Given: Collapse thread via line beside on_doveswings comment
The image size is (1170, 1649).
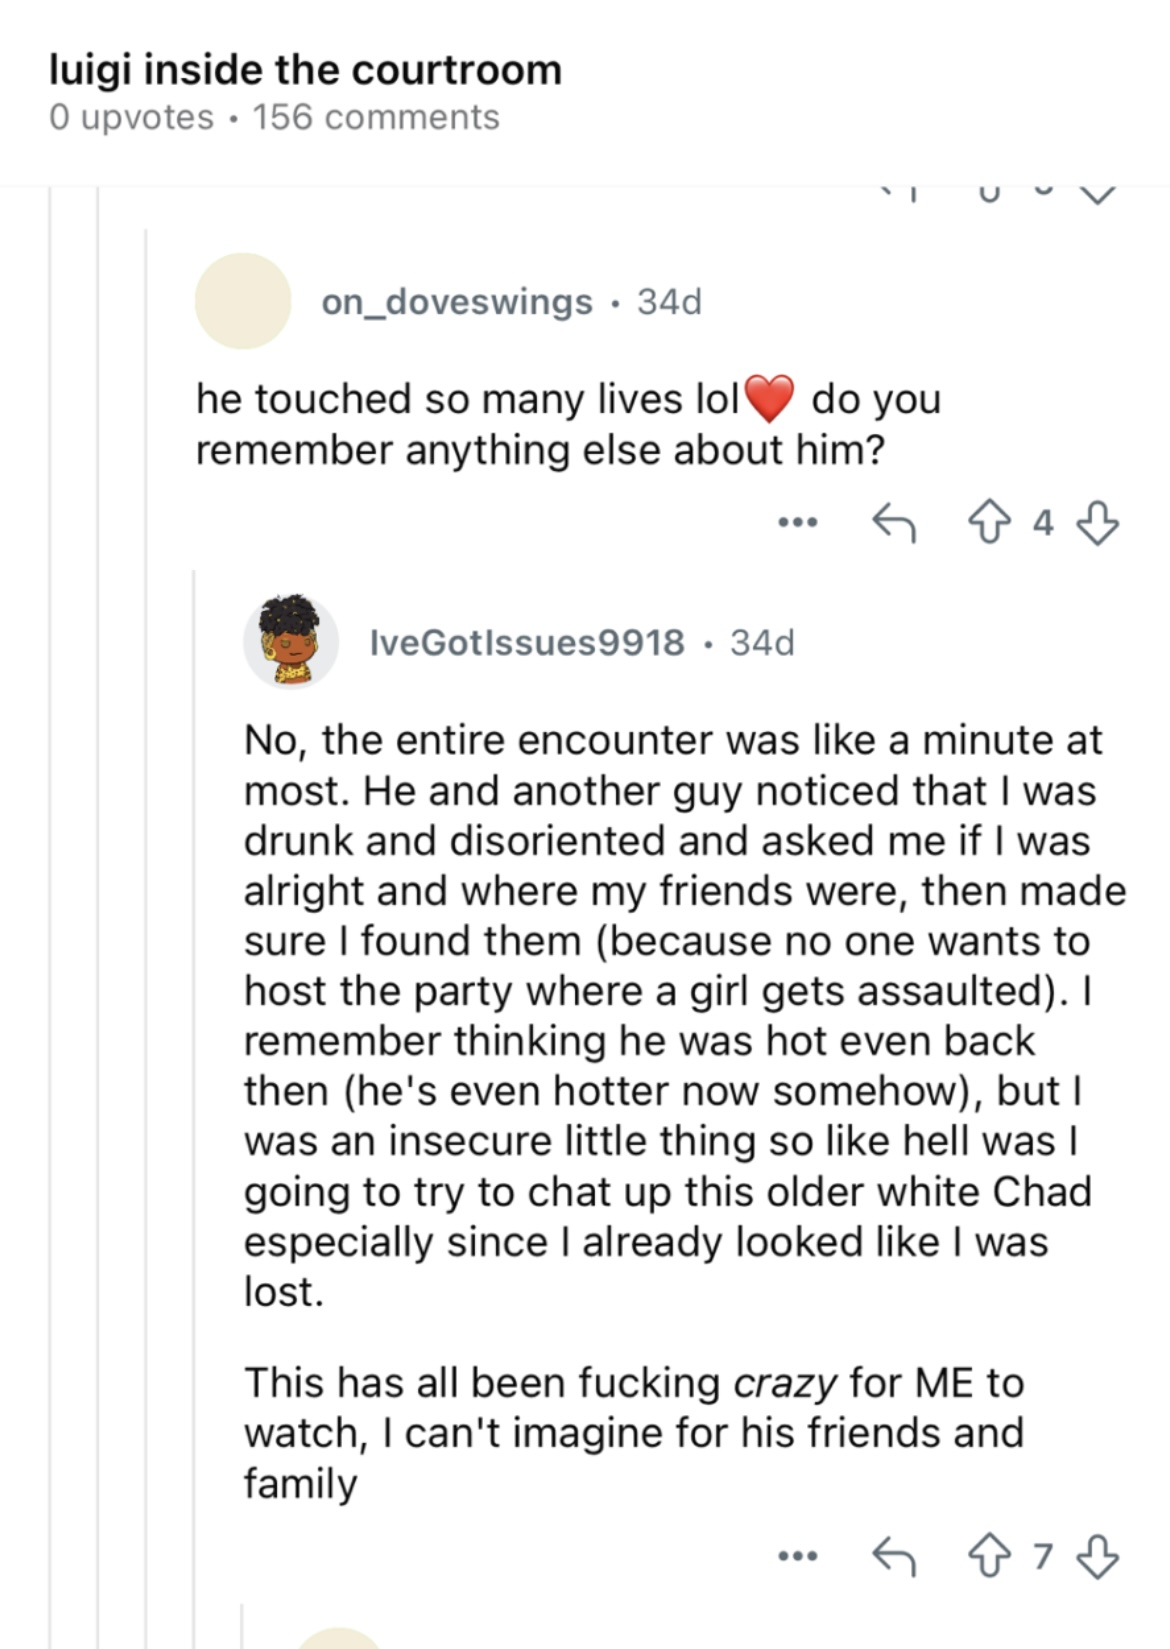Looking at the screenshot, I should click(147, 940).
